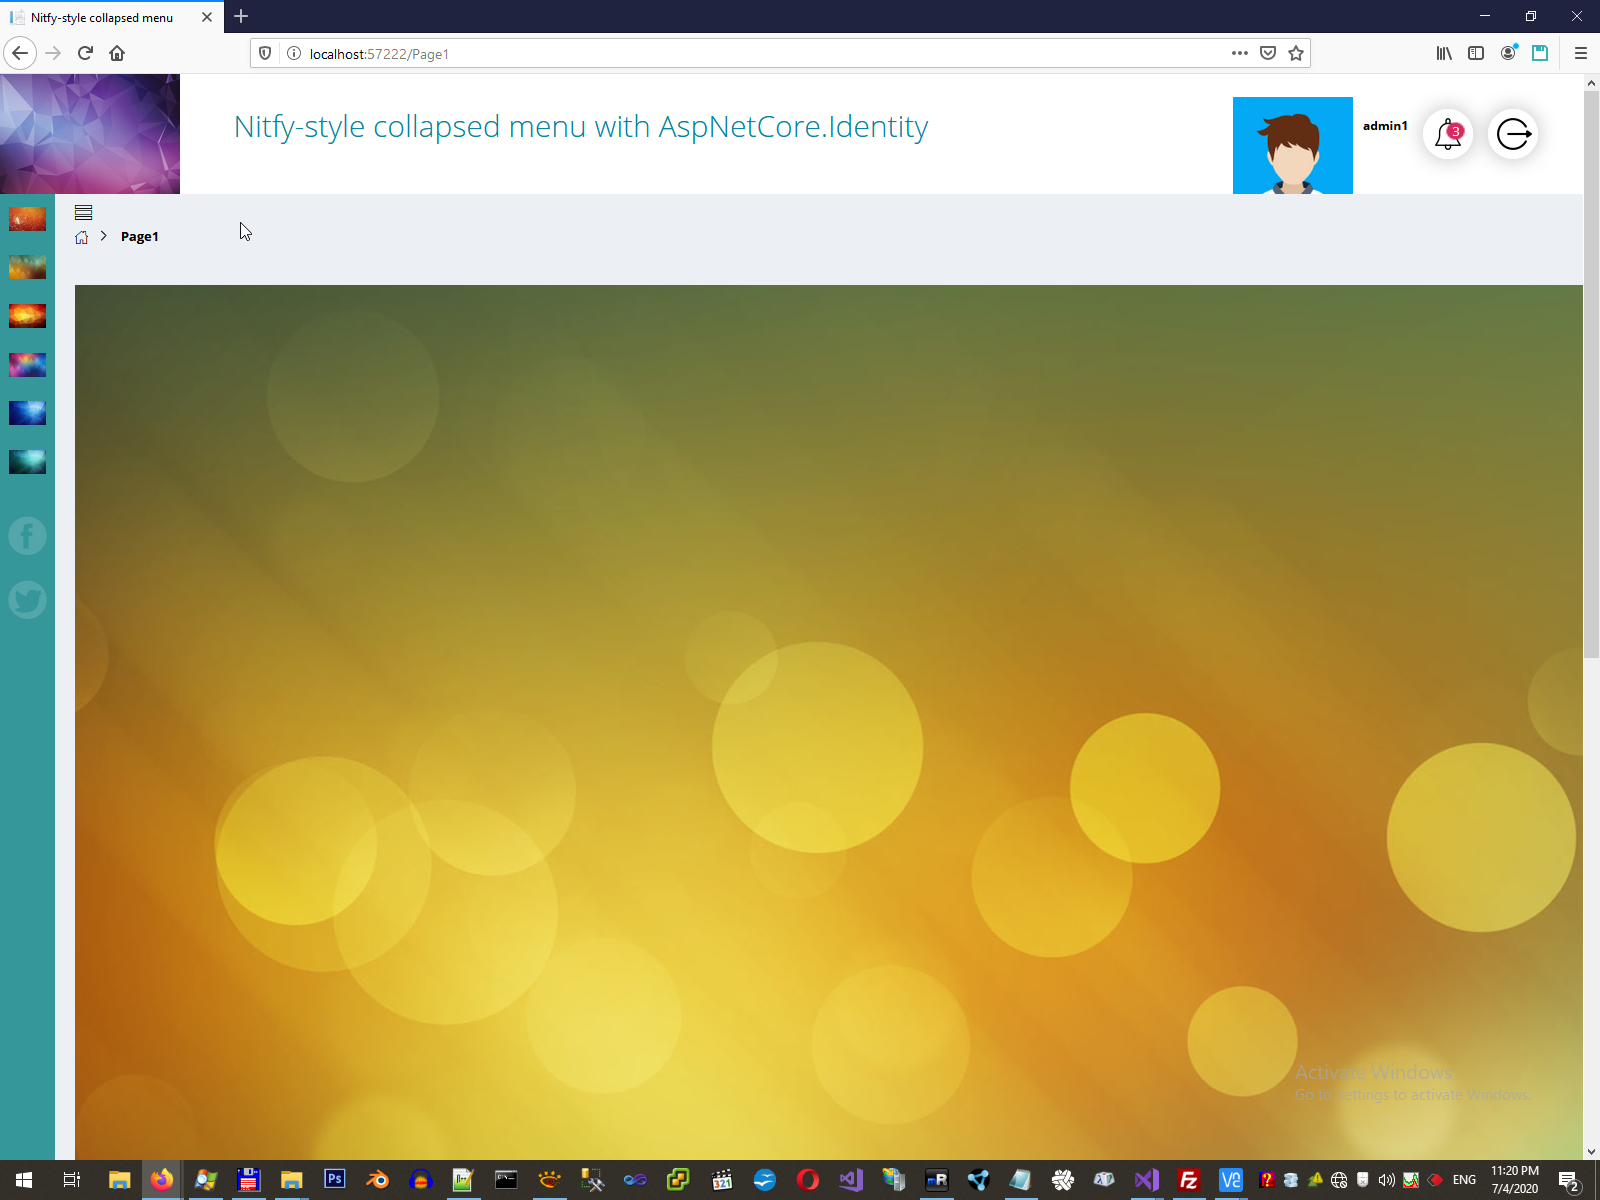Open the Twitter icon in the sidebar
The image size is (1600, 1200).
(x=27, y=600)
